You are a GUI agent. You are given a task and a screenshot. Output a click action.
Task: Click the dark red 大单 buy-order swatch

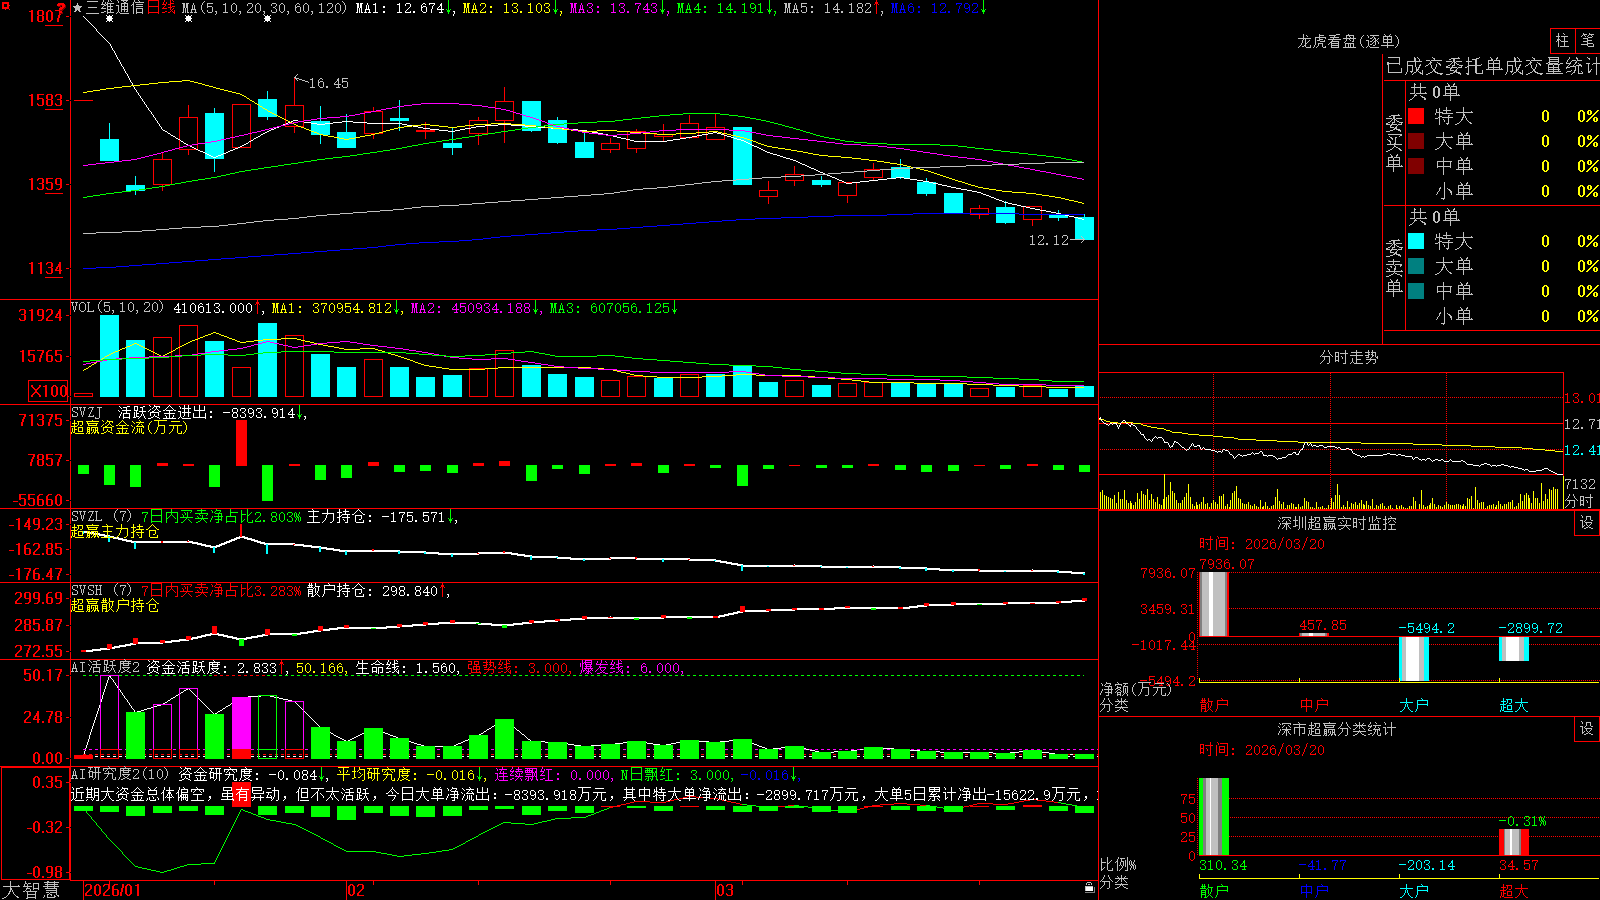[x=1416, y=141]
